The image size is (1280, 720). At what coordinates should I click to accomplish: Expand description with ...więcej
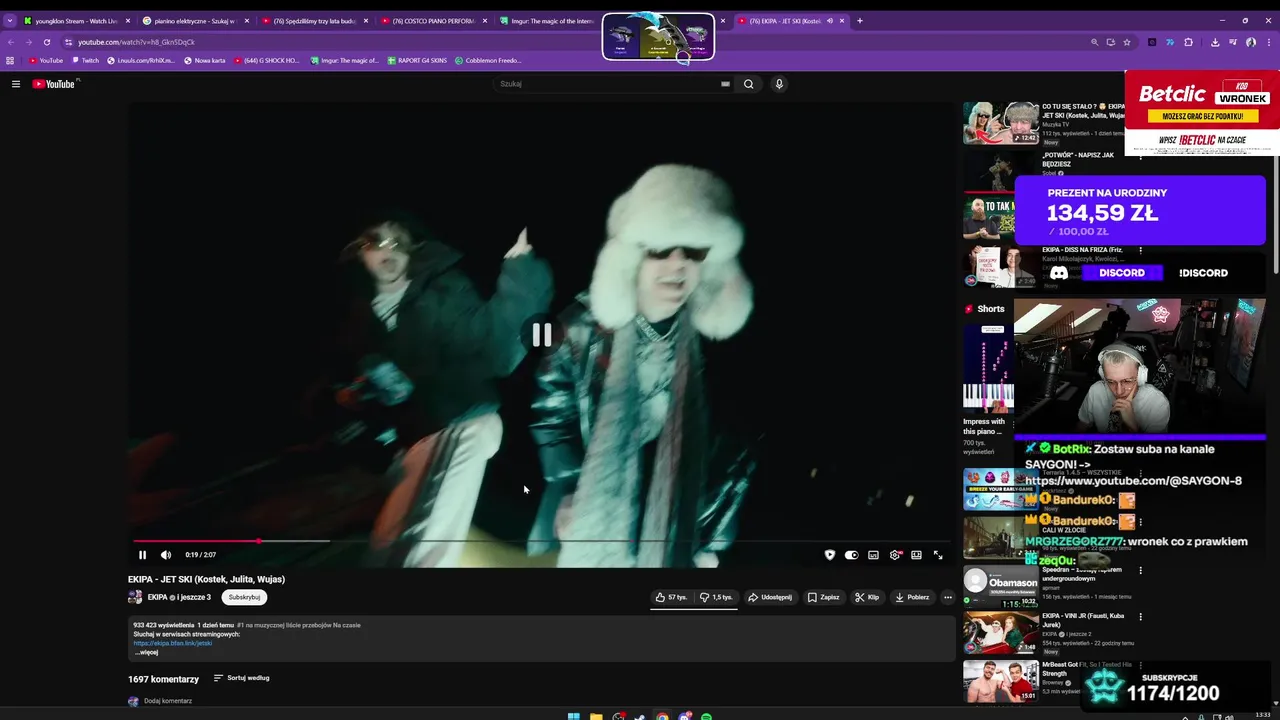click(x=146, y=652)
